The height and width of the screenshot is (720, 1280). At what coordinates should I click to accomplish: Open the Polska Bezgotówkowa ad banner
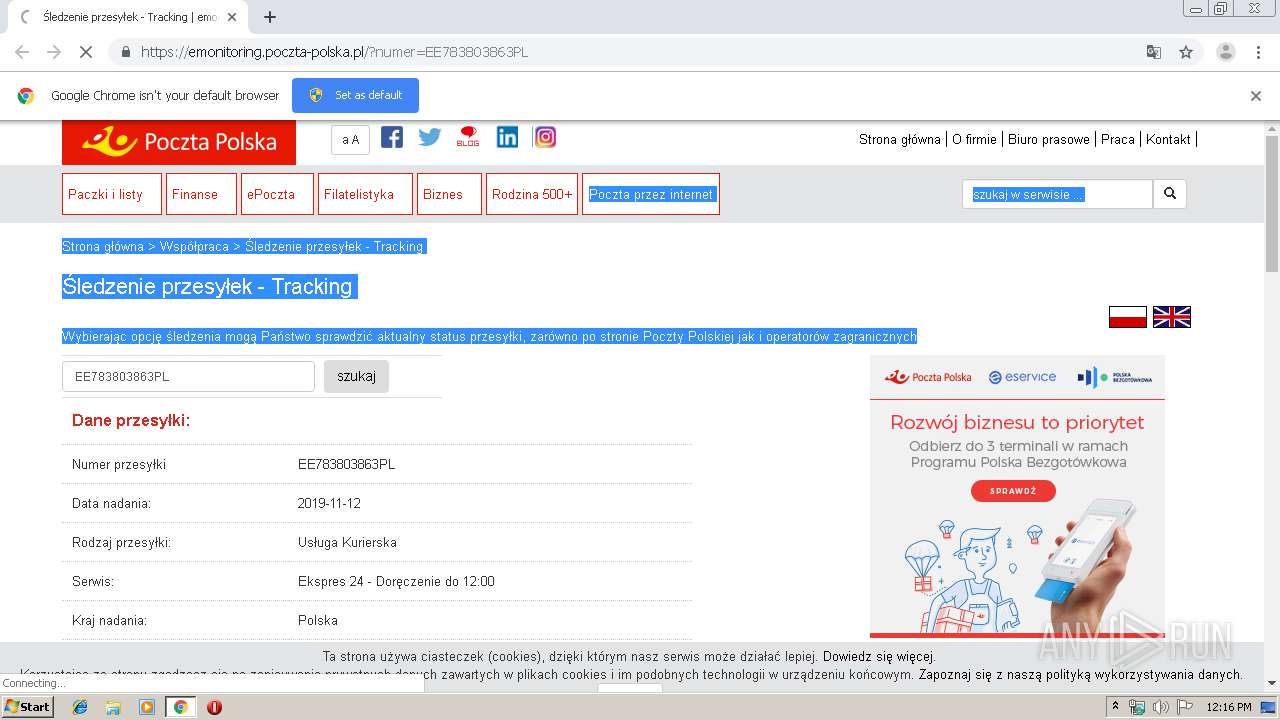pos(1017,496)
